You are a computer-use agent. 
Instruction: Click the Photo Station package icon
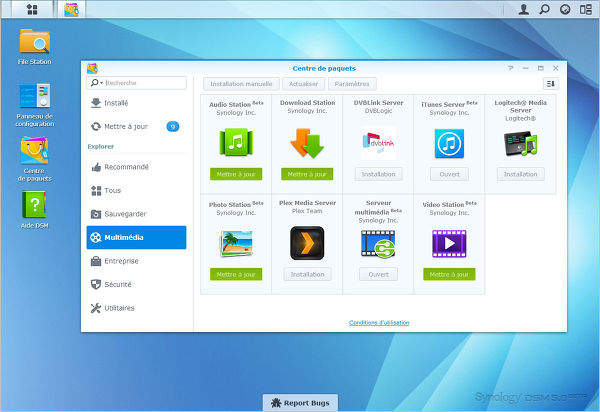point(236,243)
